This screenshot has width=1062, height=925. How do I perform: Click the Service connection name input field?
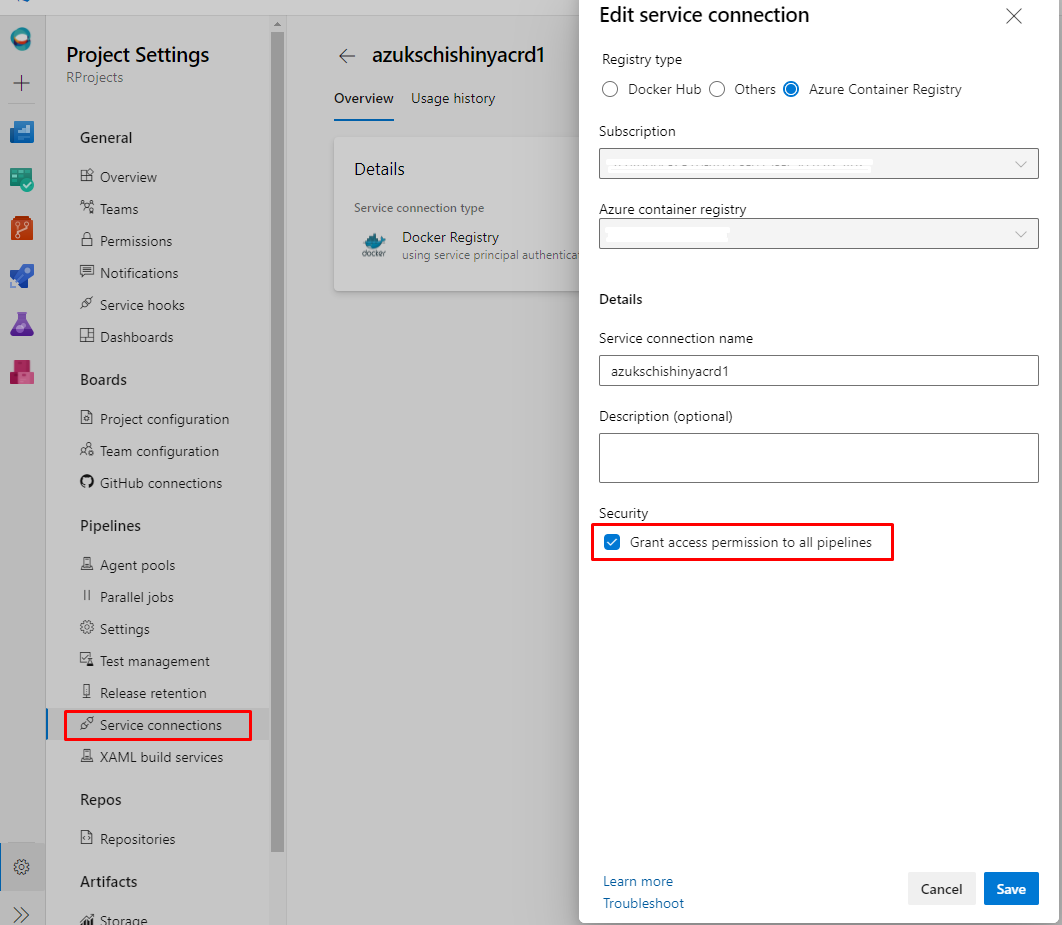click(818, 370)
